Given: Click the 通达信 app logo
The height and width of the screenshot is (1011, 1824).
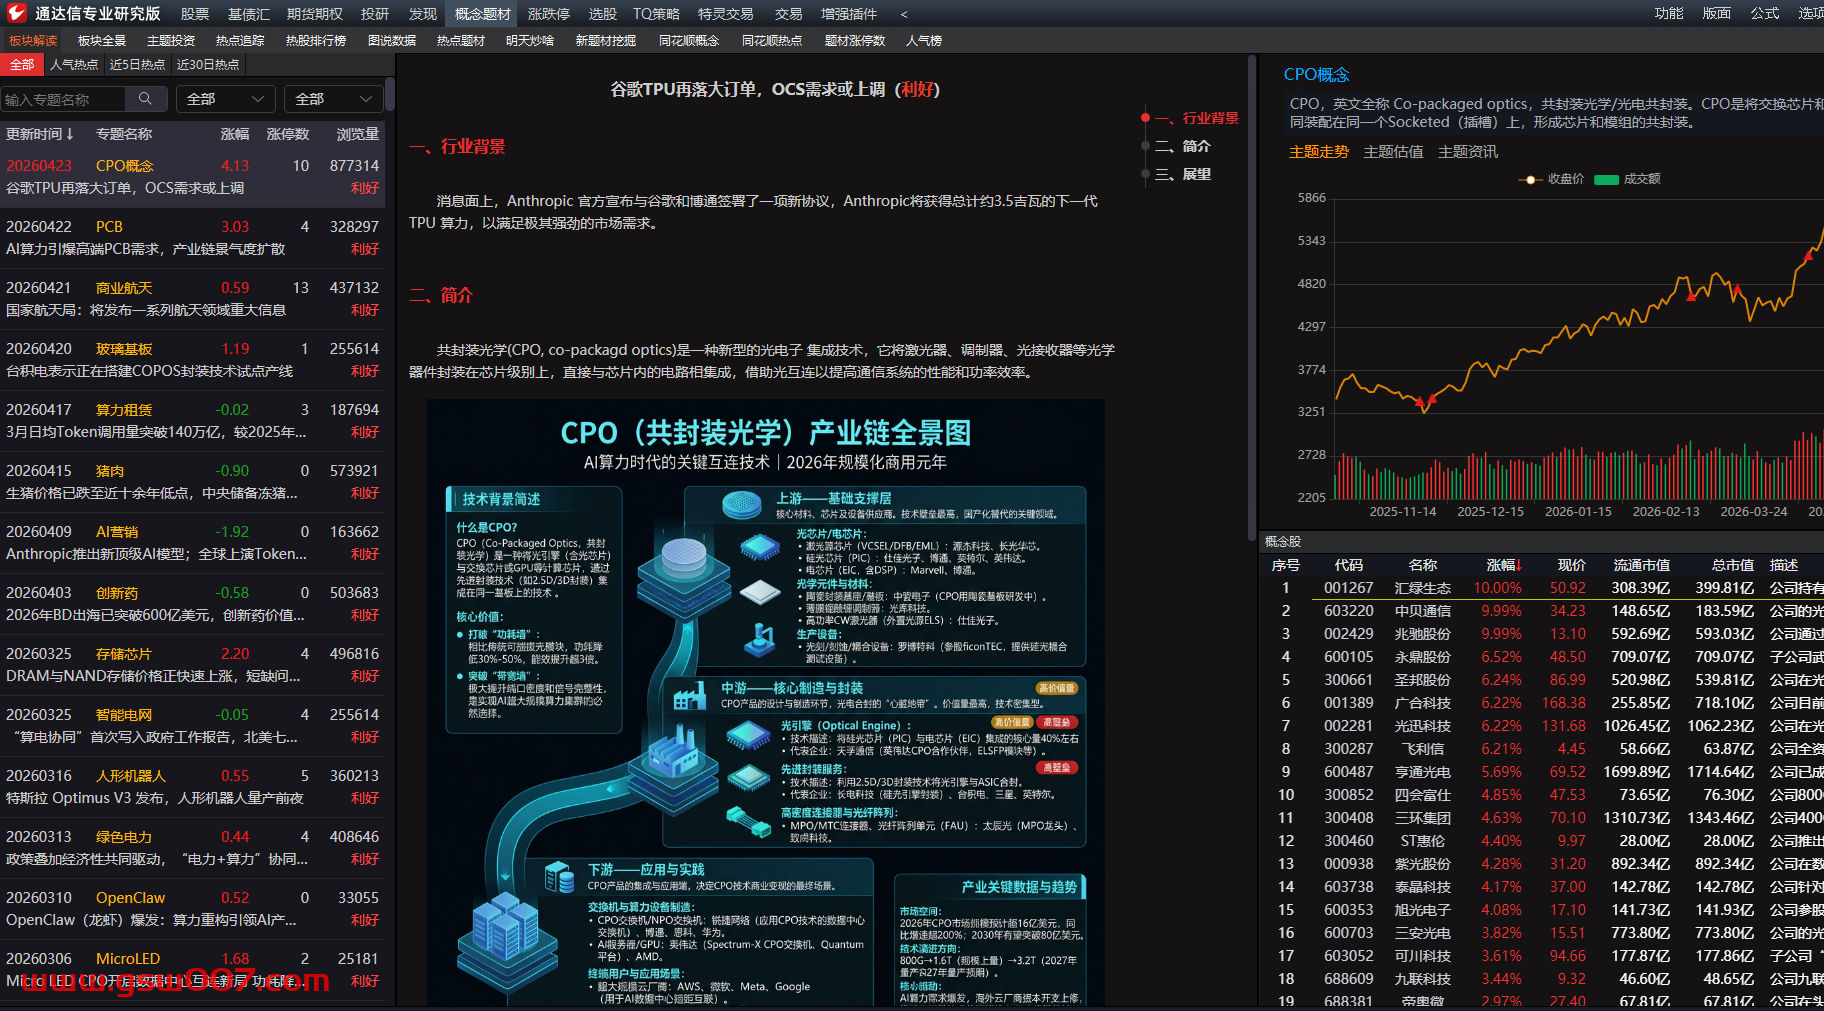Looking at the screenshot, I should tap(16, 13).
